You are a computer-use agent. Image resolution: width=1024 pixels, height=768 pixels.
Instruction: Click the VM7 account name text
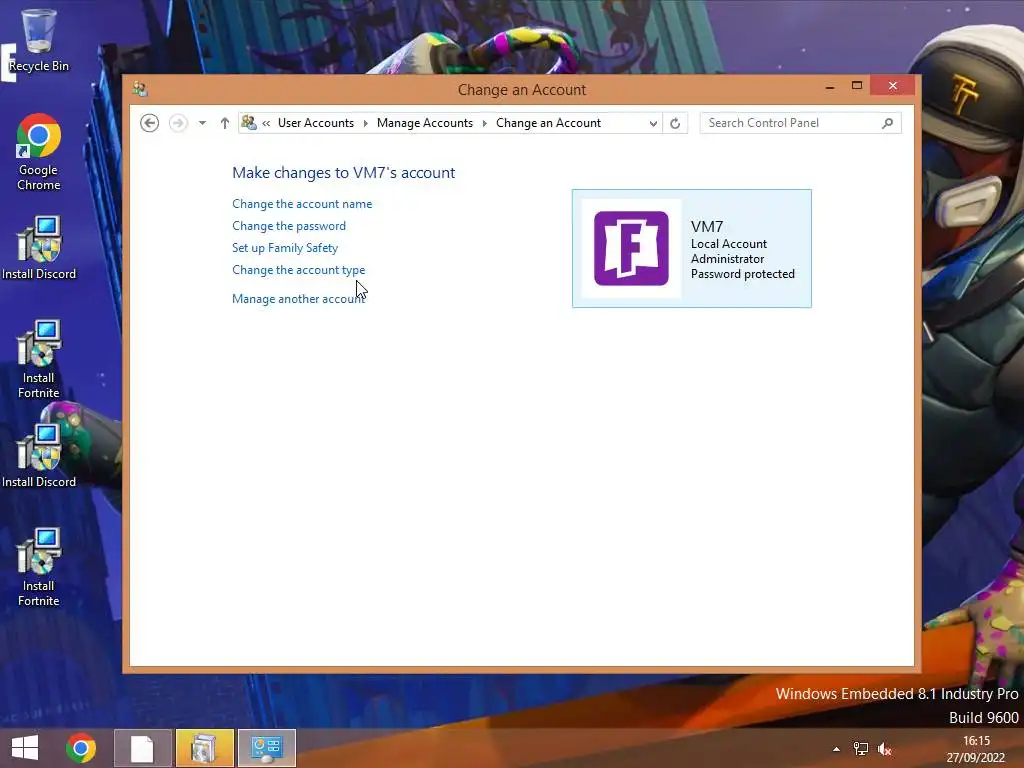(707, 227)
